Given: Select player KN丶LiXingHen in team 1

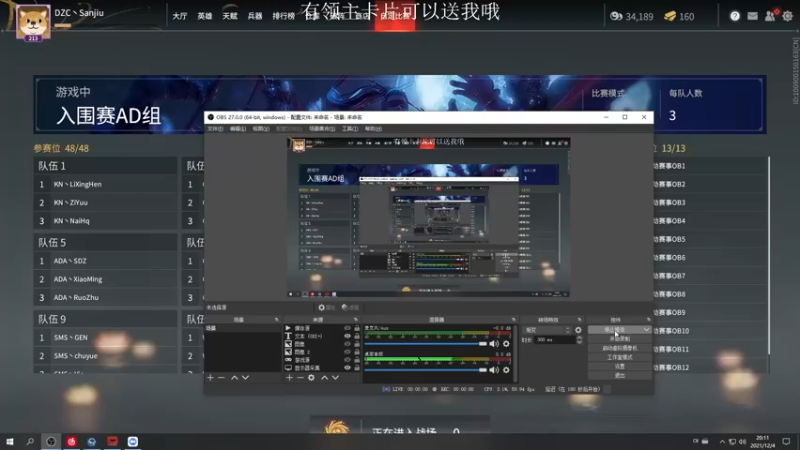Looking at the screenshot, I should click(x=105, y=184).
